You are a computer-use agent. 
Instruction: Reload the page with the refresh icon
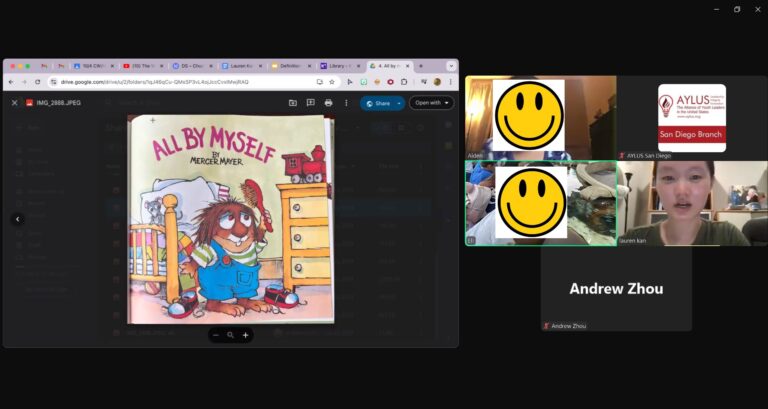[x=38, y=82]
